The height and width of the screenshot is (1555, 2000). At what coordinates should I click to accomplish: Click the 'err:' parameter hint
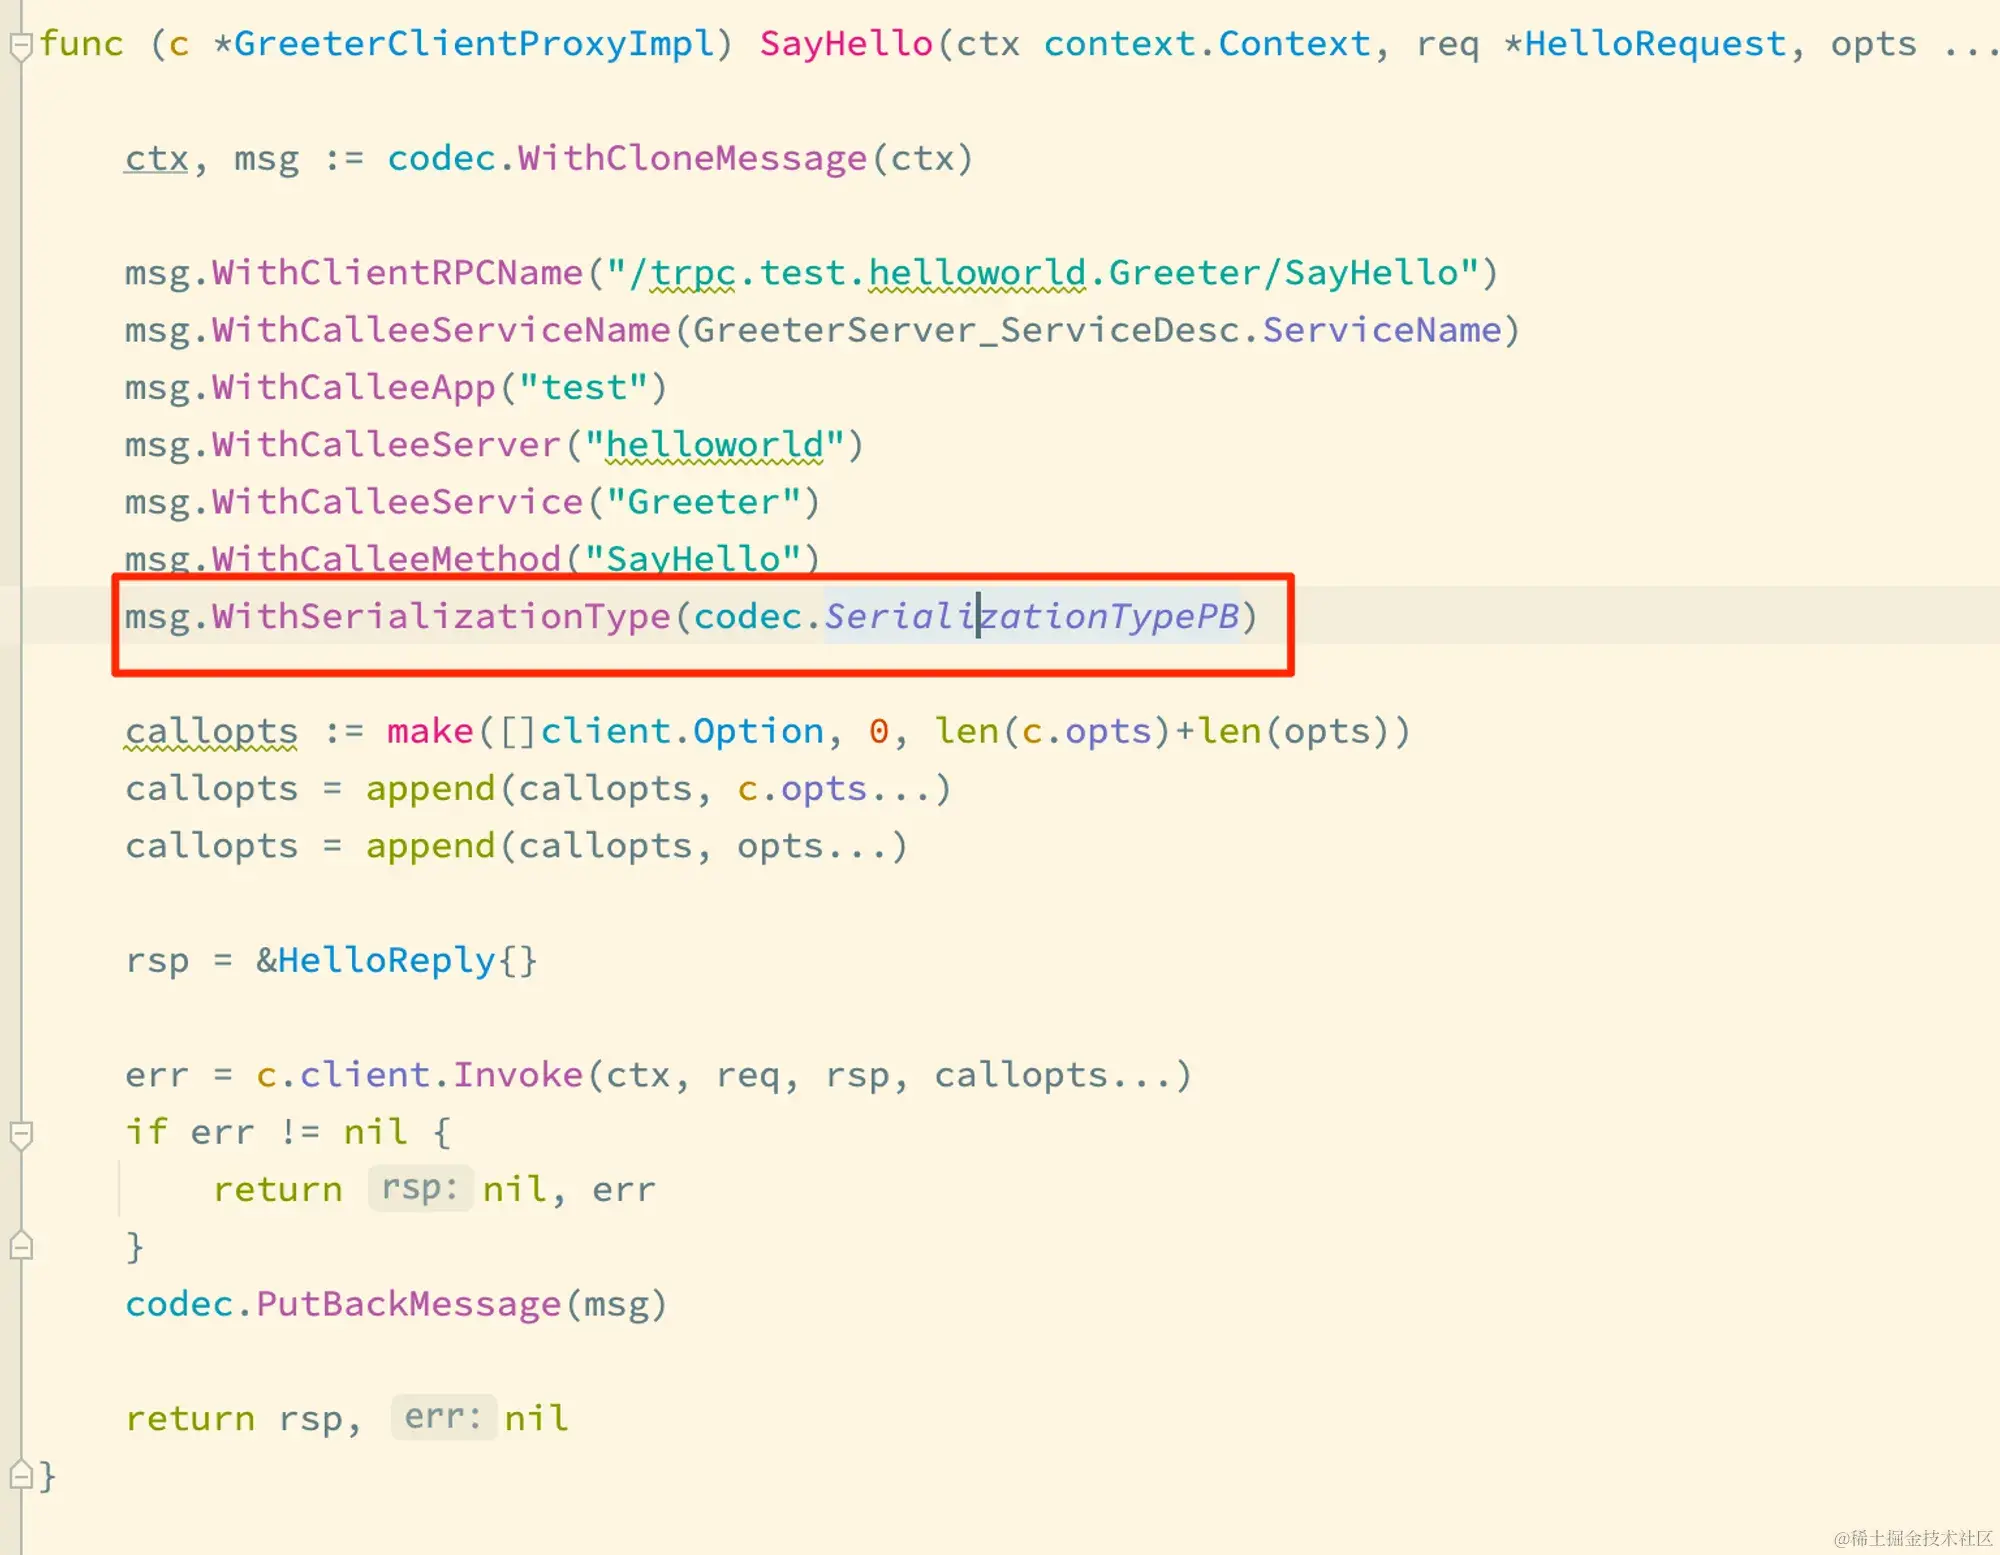coord(443,1417)
